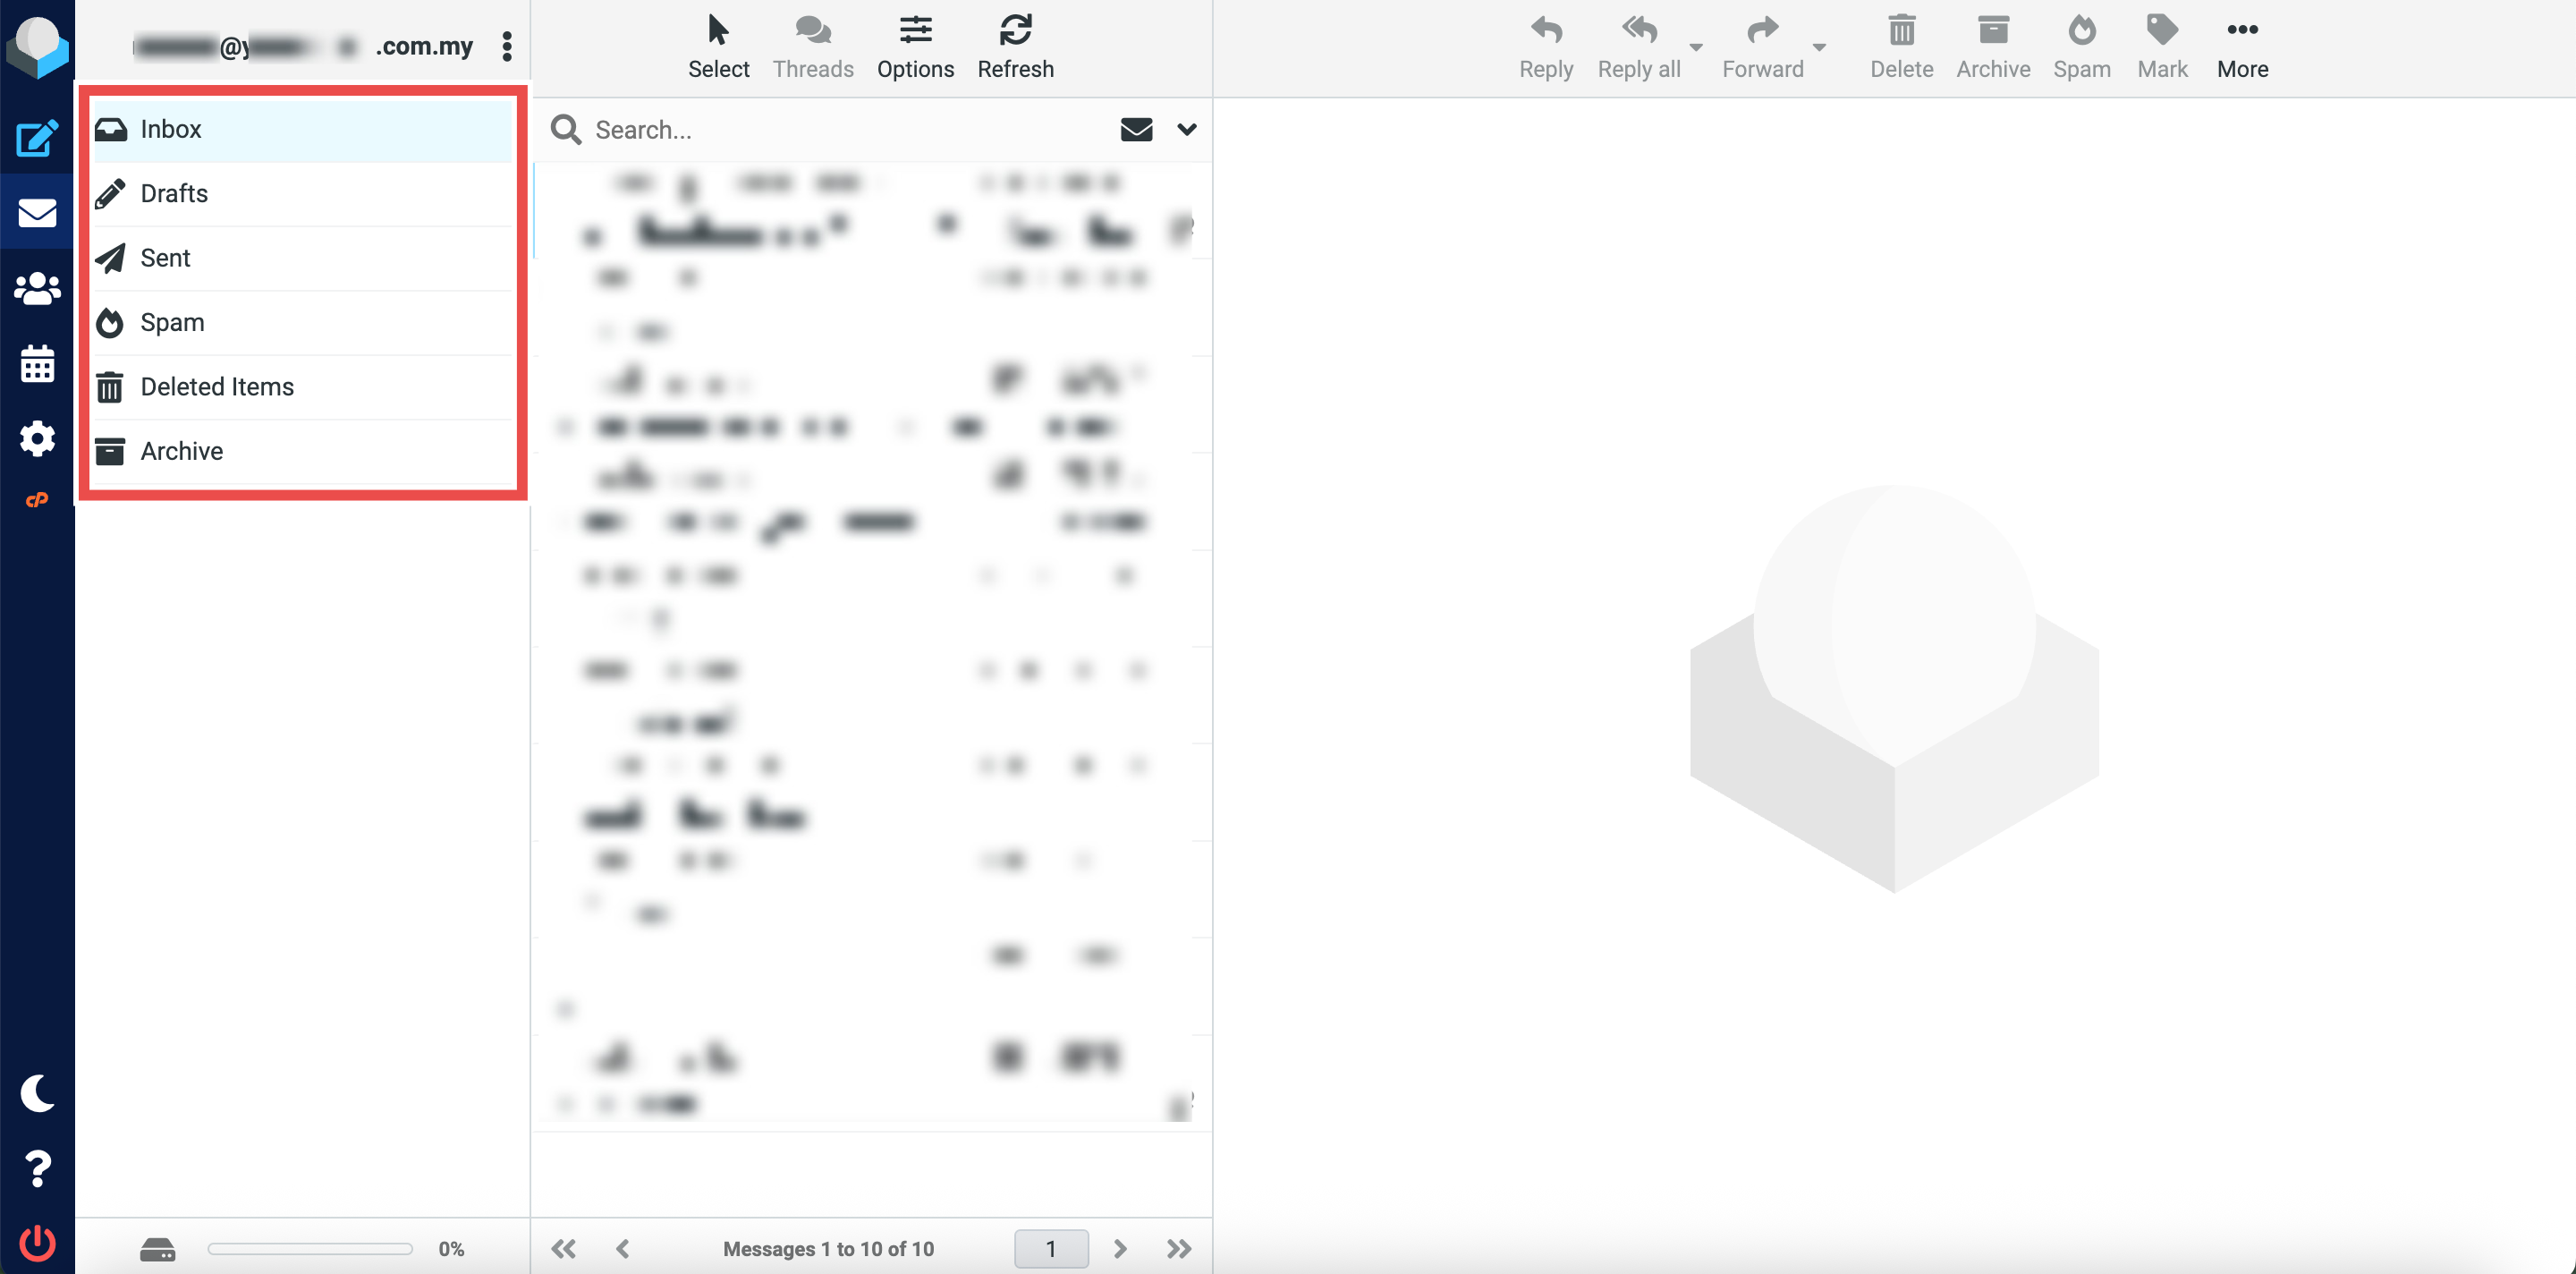Open the compose new message icon
This screenshot has width=2576, height=1274.
pyautogui.click(x=37, y=138)
